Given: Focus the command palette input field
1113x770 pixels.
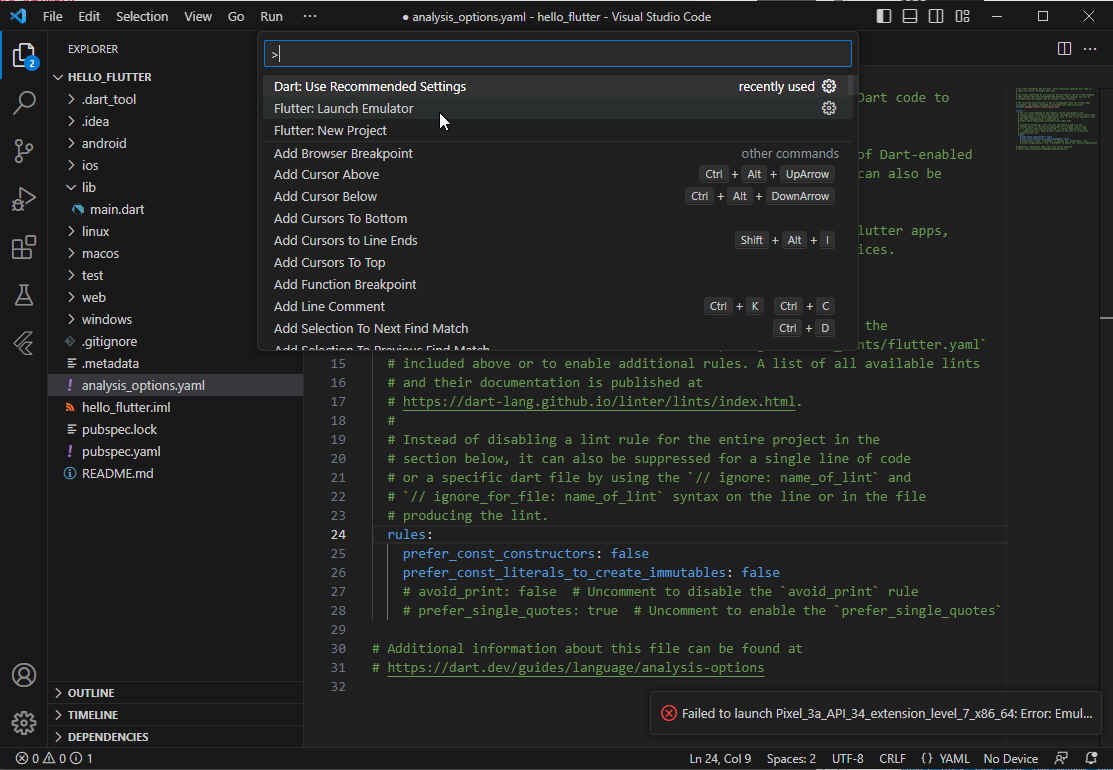Looking at the screenshot, I should [557, 54].
